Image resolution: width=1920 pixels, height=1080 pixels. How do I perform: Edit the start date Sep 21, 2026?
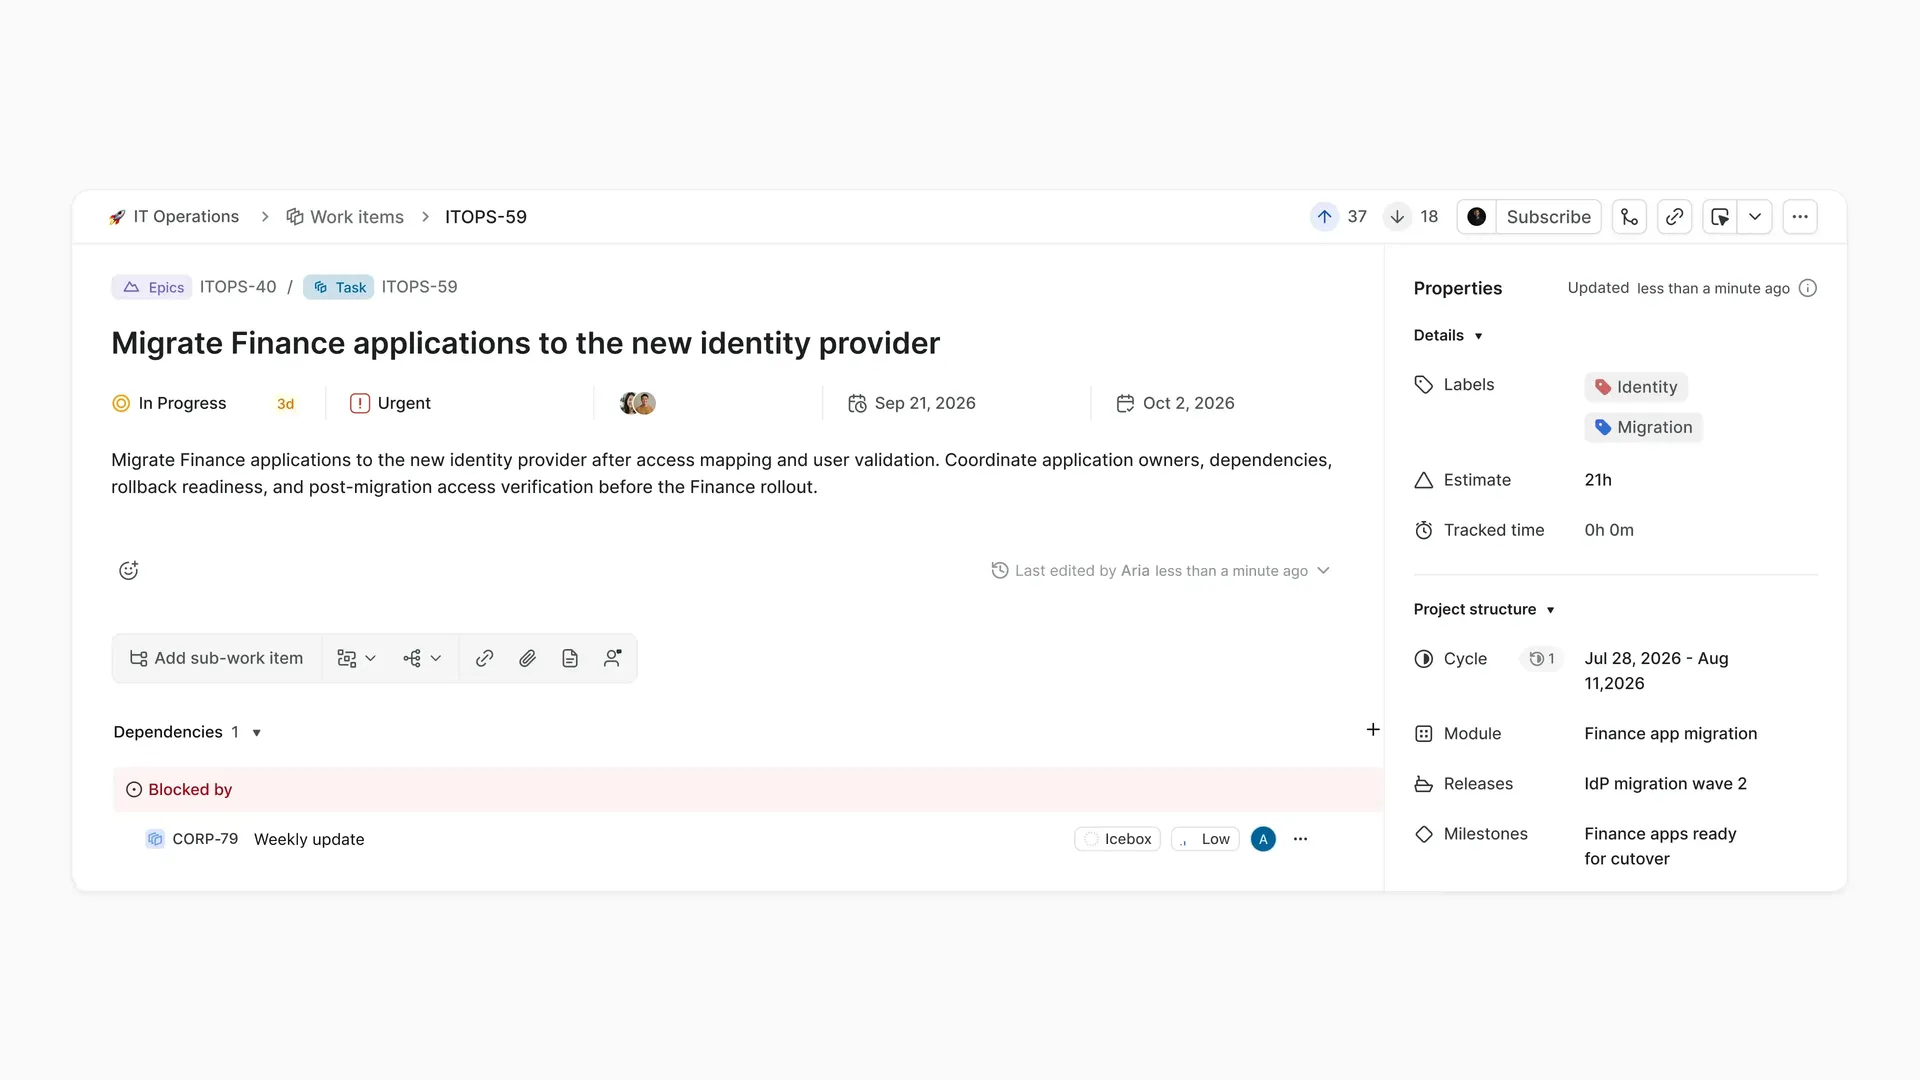click(912, 403)
